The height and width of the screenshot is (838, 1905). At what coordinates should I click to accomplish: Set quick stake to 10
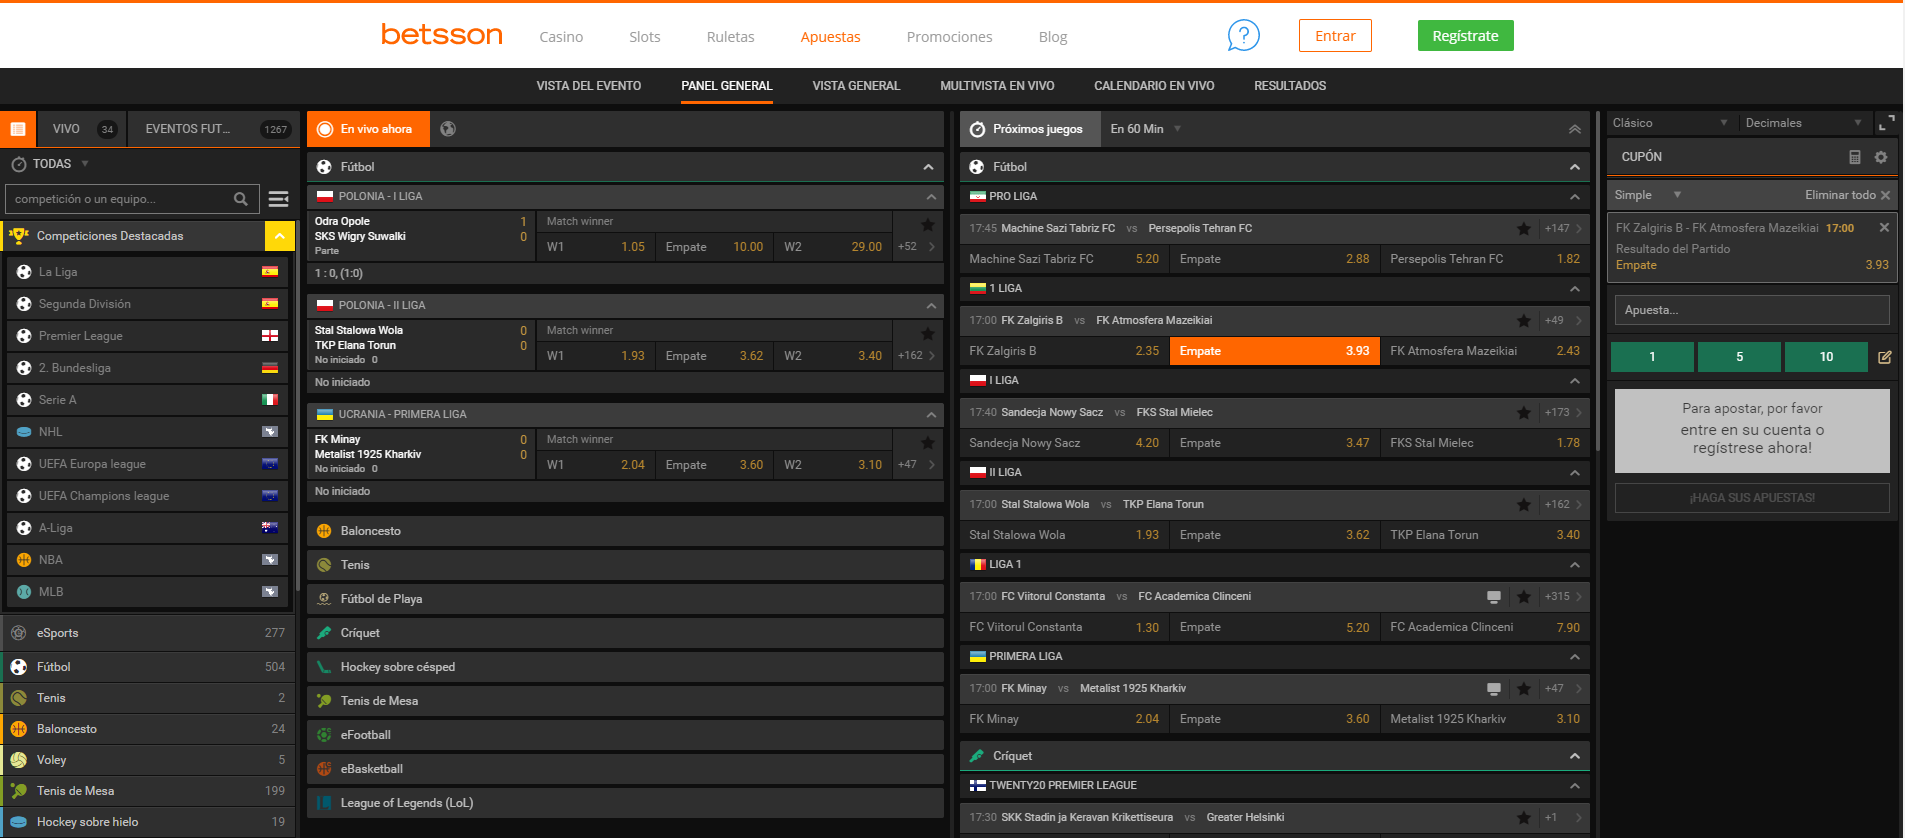click(x=1826, y=357)
